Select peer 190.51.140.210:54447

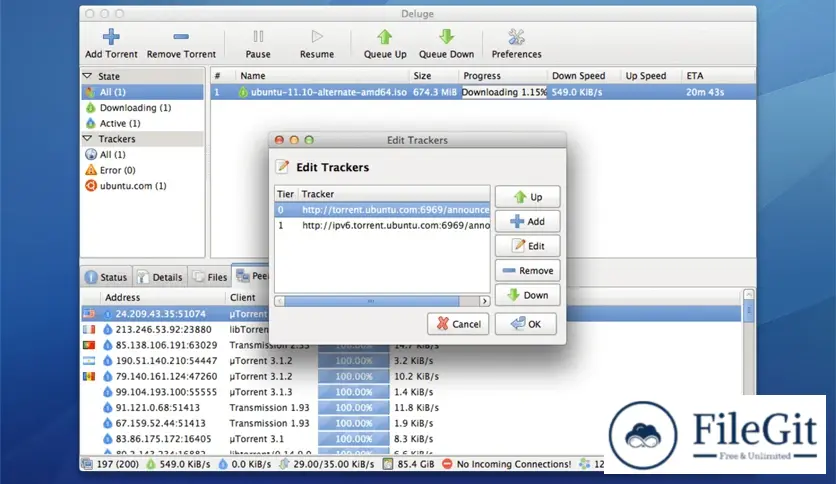click(x=166, y=361)
